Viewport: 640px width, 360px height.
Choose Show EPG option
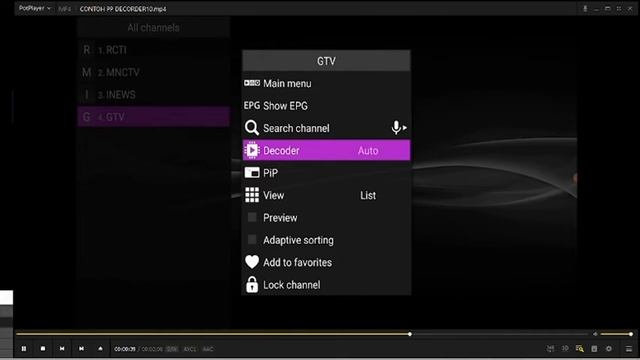(326, 106)
